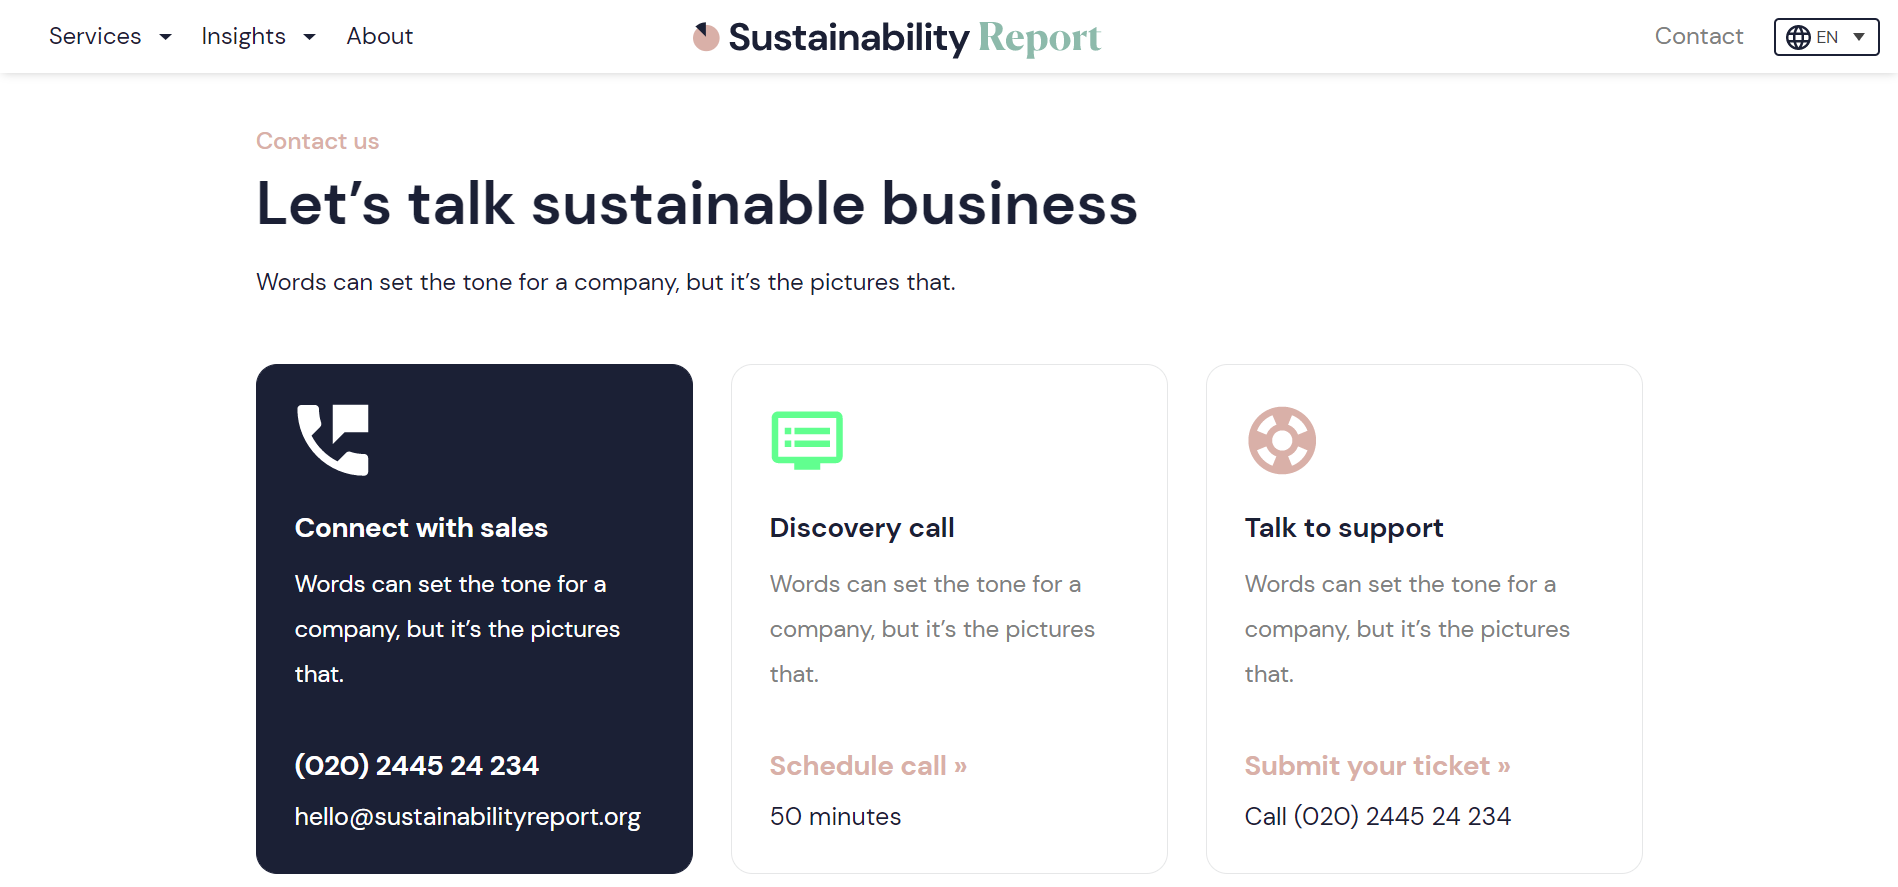Expand the Insights dropdown arrow
This screenshot has height=887, width=1898.
310,37
